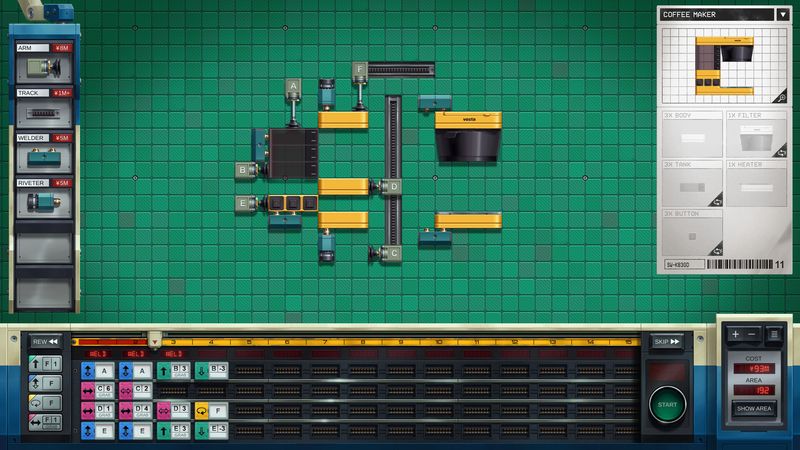The height and width of the screenshot is (450, 800).
Task: Skip forward using the SKIP button
Action: click(666, 341)
